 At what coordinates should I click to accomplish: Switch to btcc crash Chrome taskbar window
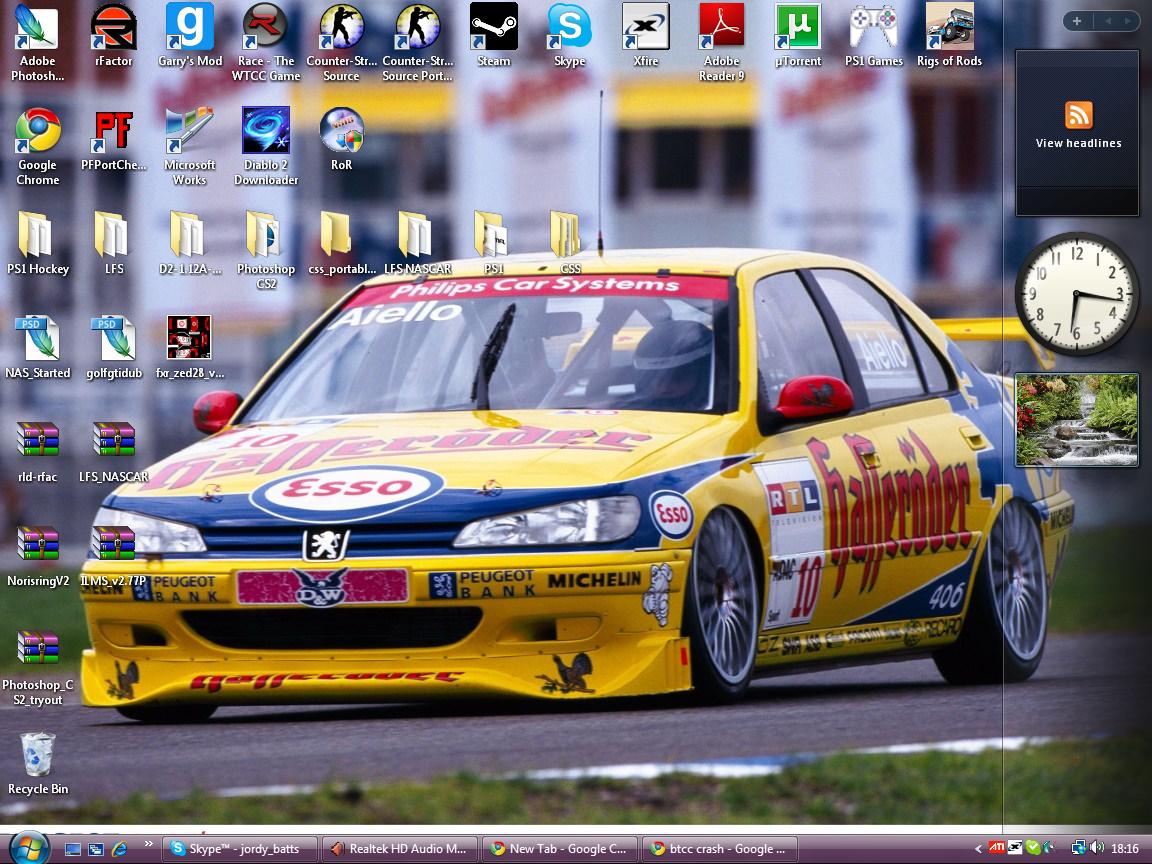[x=720, y=849]
